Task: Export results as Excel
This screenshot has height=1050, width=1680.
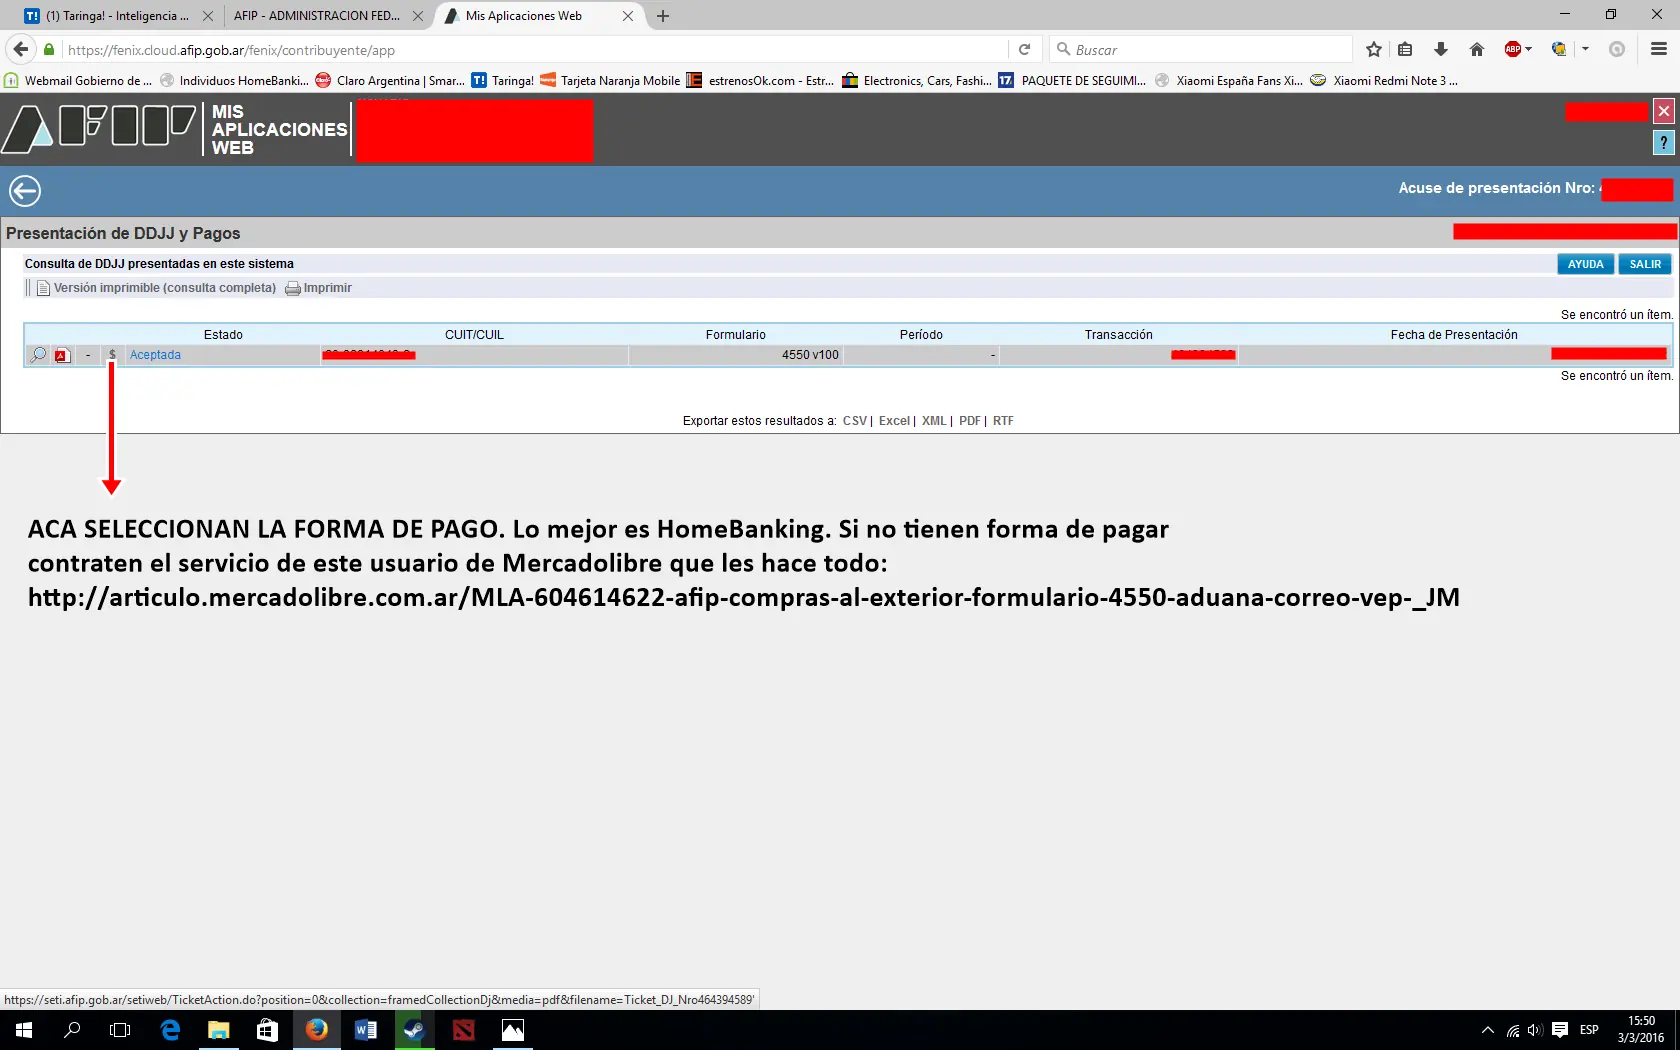Action: pos(894,421)
